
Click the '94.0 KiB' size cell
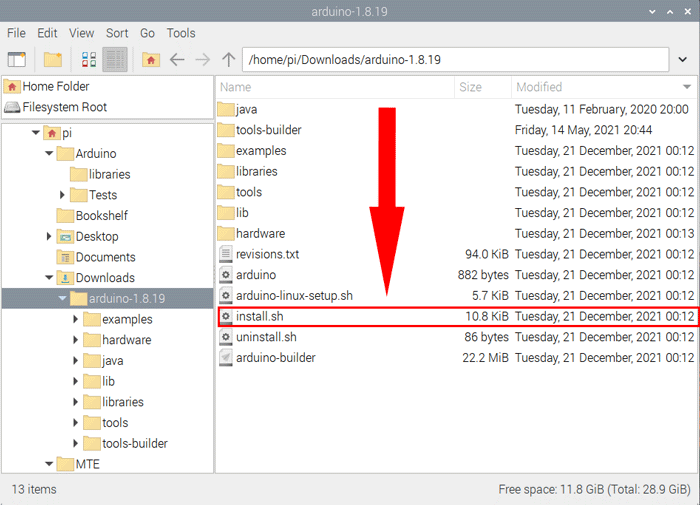[487, 254]
